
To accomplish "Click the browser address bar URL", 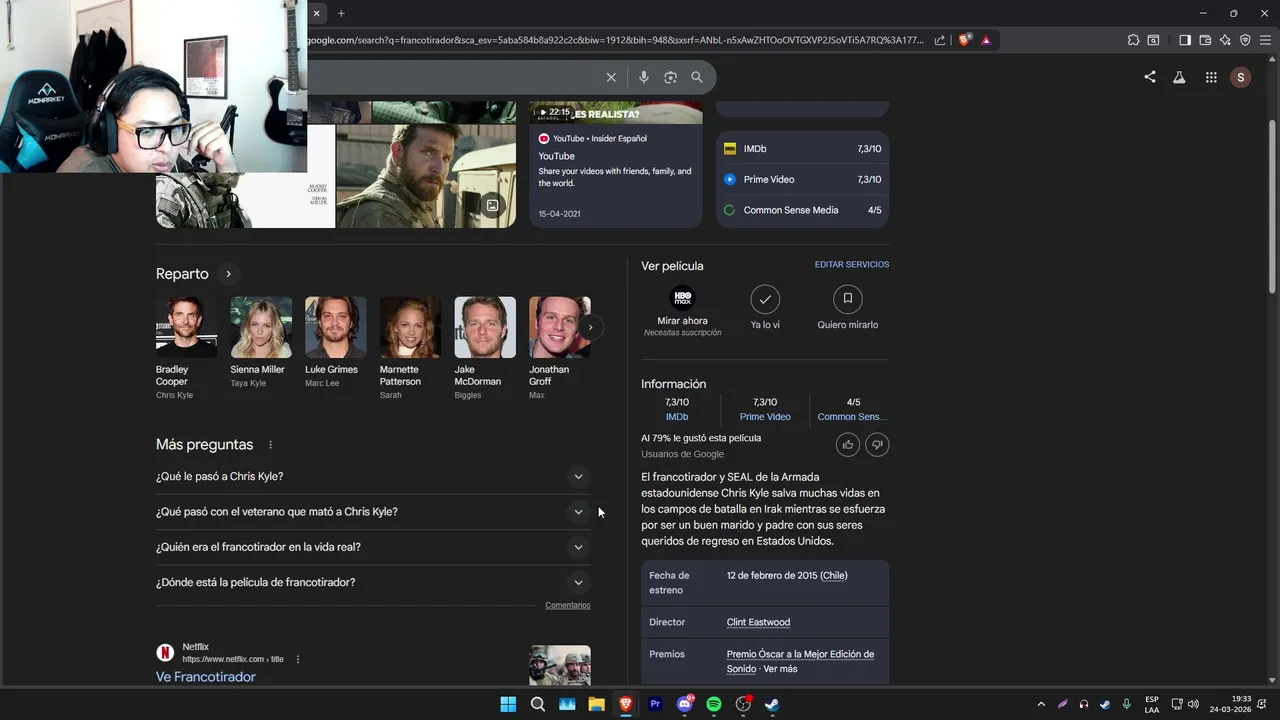I will point(615,40).
